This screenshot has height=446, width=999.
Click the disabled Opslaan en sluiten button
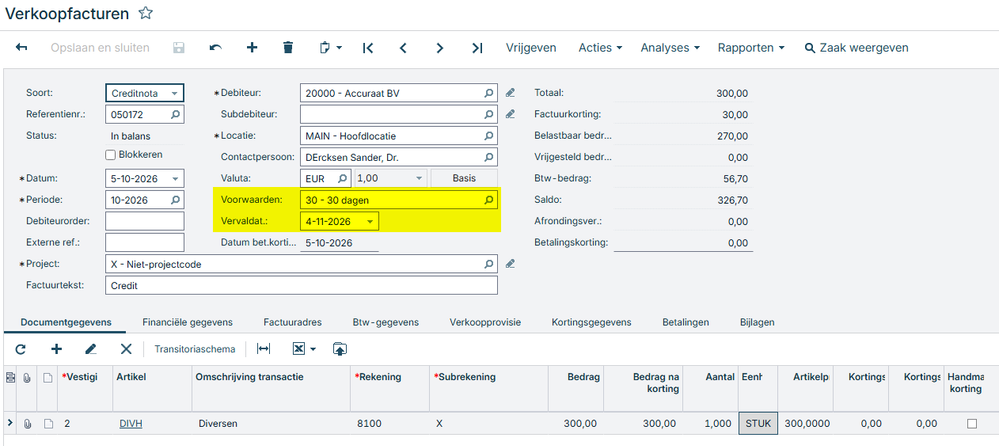point(100,48)
